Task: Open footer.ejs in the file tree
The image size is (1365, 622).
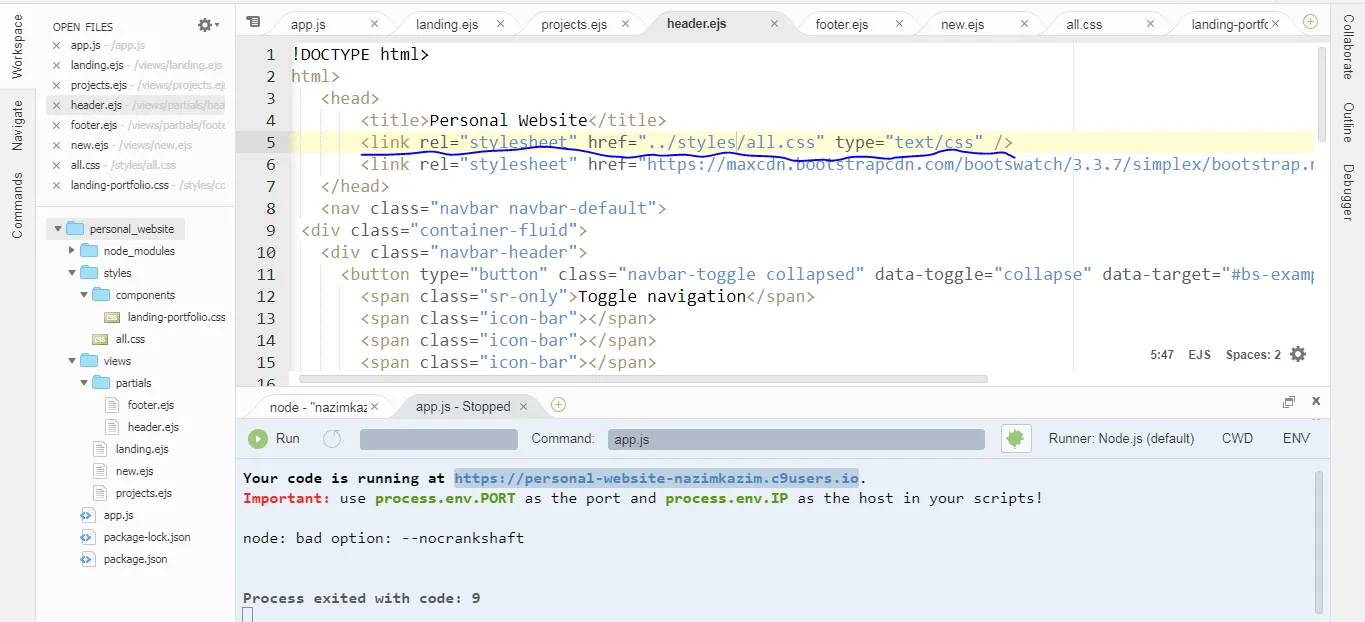Action: (x=150, y=405)
